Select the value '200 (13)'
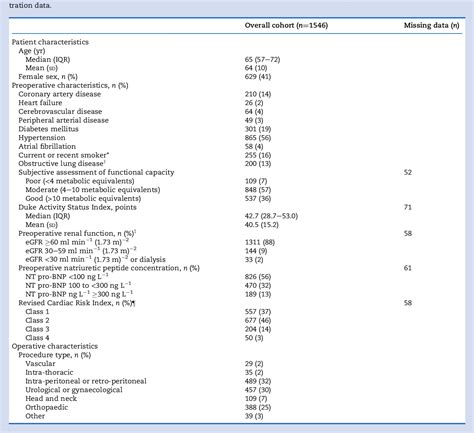This screenshot has height=433, width=474. pyautogui.click(x=258, y=164)
